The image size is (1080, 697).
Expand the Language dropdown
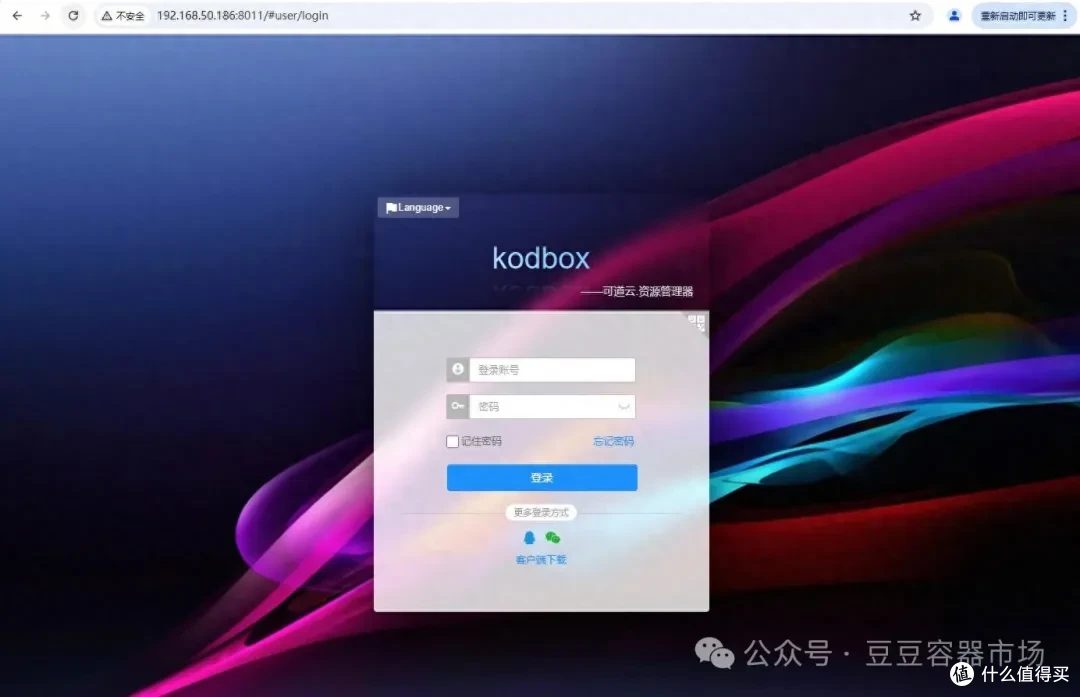point(418,208)
